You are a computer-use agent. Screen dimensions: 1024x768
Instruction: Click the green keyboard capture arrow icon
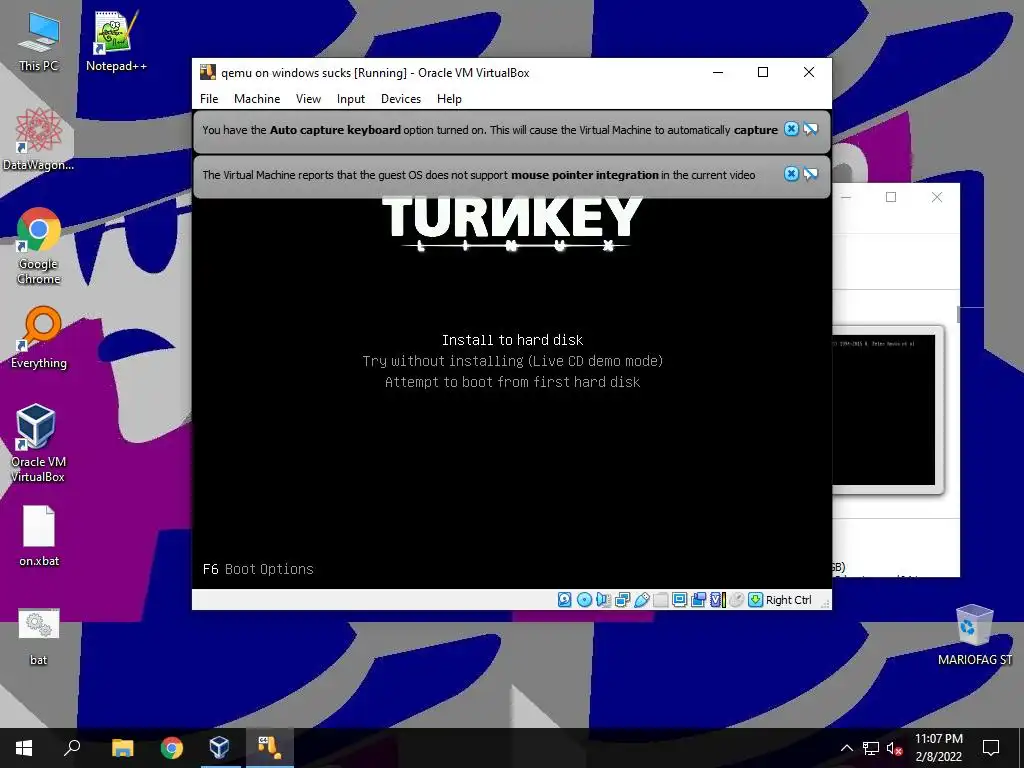[x=756, y=600]
